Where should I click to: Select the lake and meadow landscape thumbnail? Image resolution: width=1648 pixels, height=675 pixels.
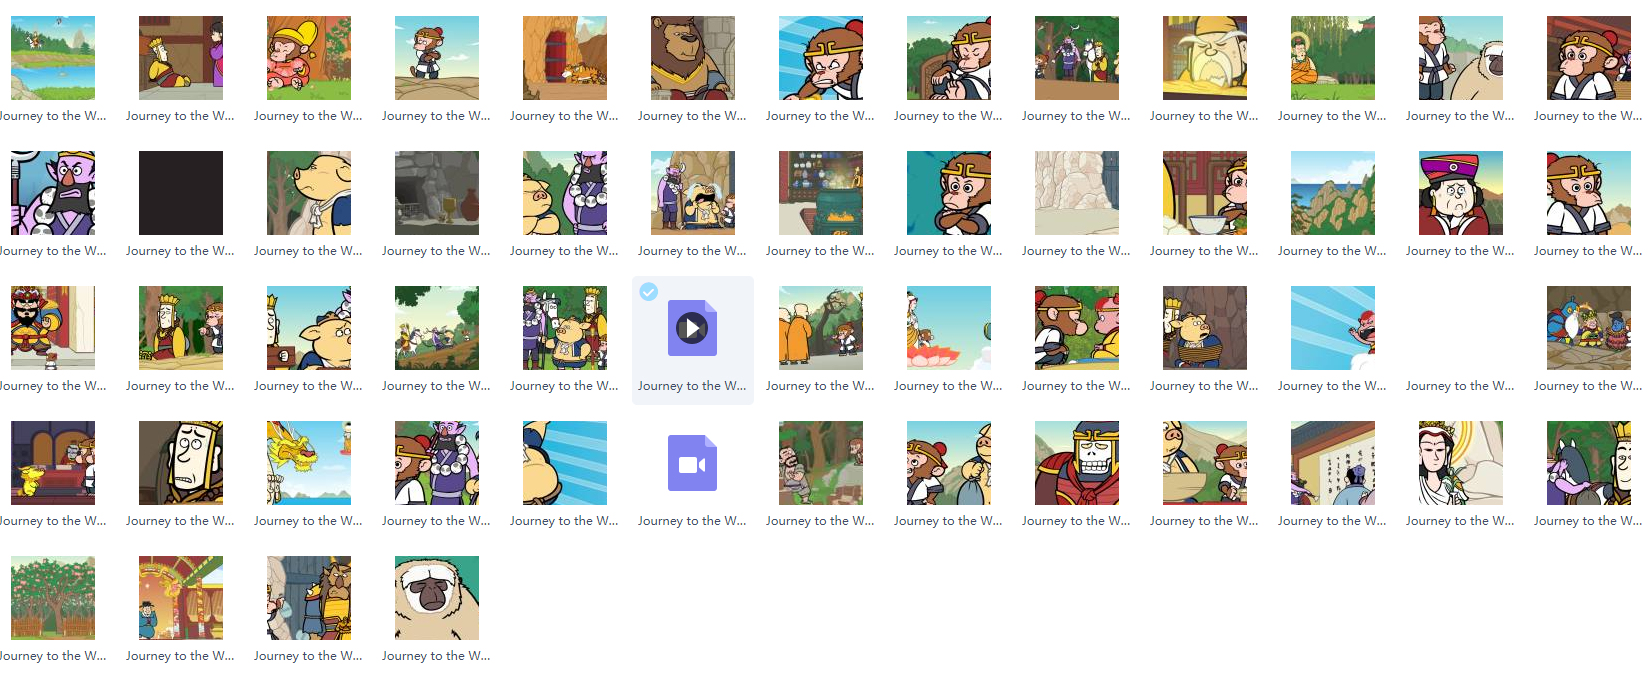tap(53, 58)
